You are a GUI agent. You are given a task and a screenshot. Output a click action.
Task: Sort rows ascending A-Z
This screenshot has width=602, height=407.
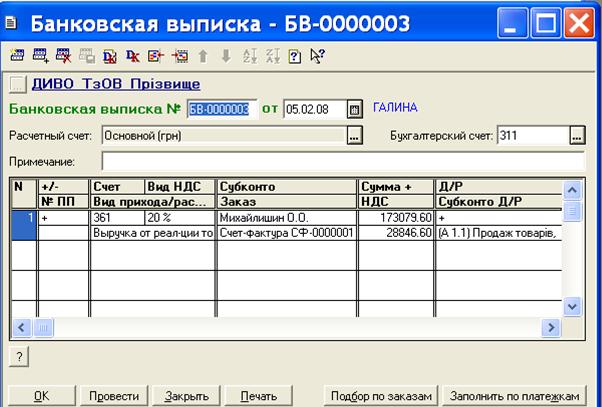tap(250, 56)
